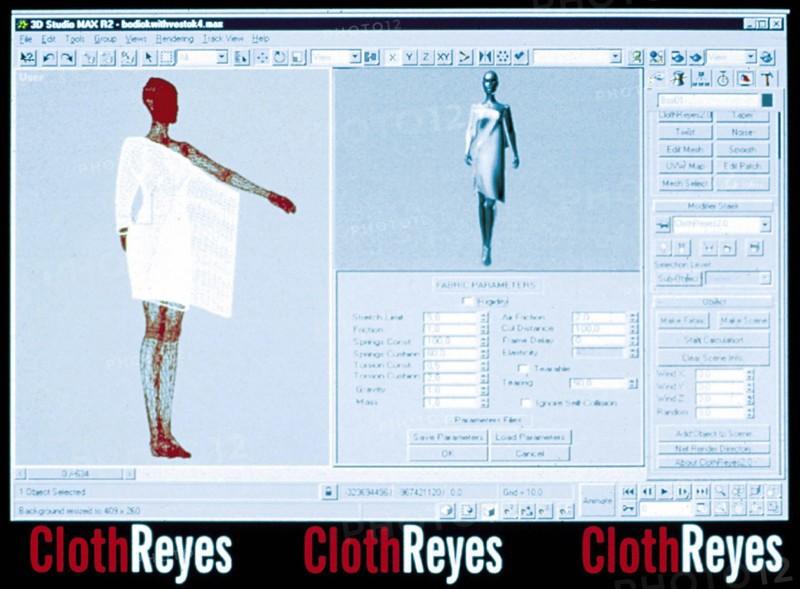Switch to the Motion command panel tab
800x589 pixels.
pos(723,79)
